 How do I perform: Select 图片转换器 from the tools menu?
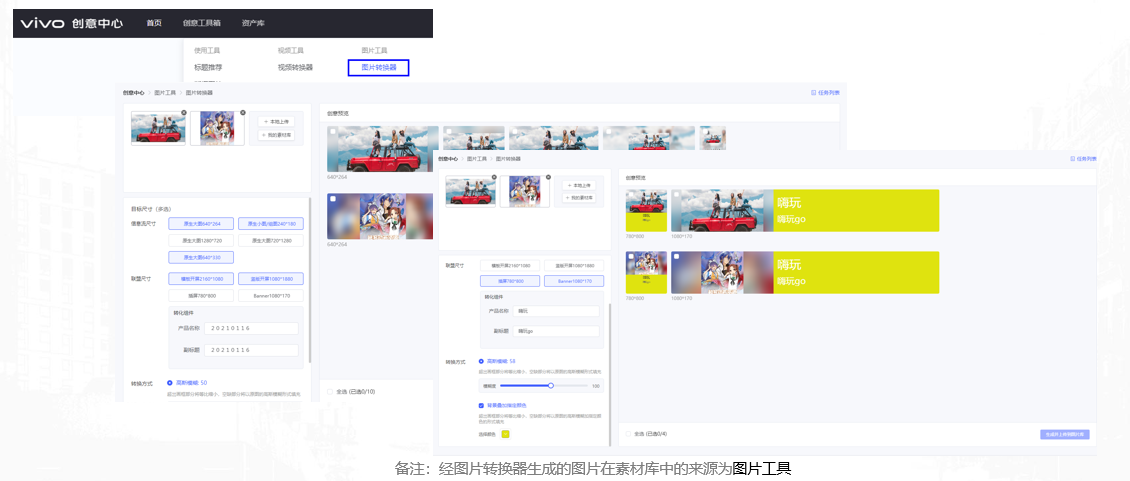378,67
